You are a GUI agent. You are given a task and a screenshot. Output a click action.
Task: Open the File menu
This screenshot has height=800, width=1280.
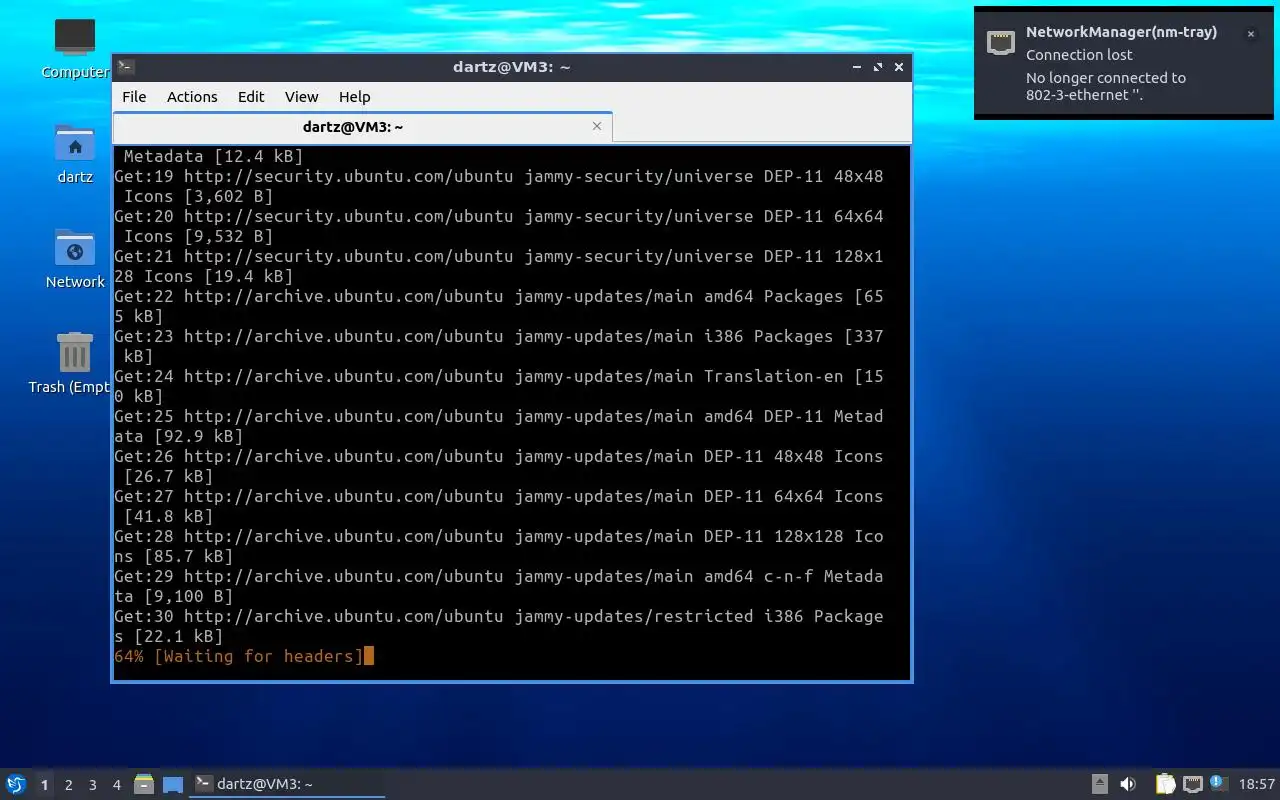(134, 97)
